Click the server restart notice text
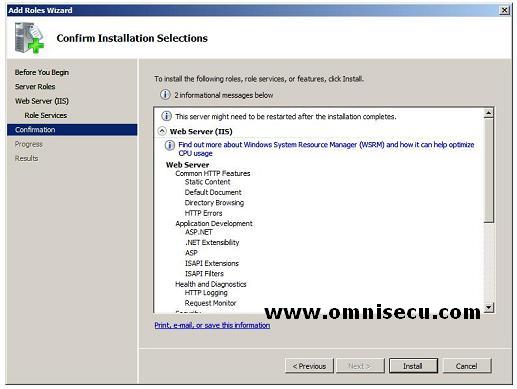517x389 pixels. (x=286, y=116)
